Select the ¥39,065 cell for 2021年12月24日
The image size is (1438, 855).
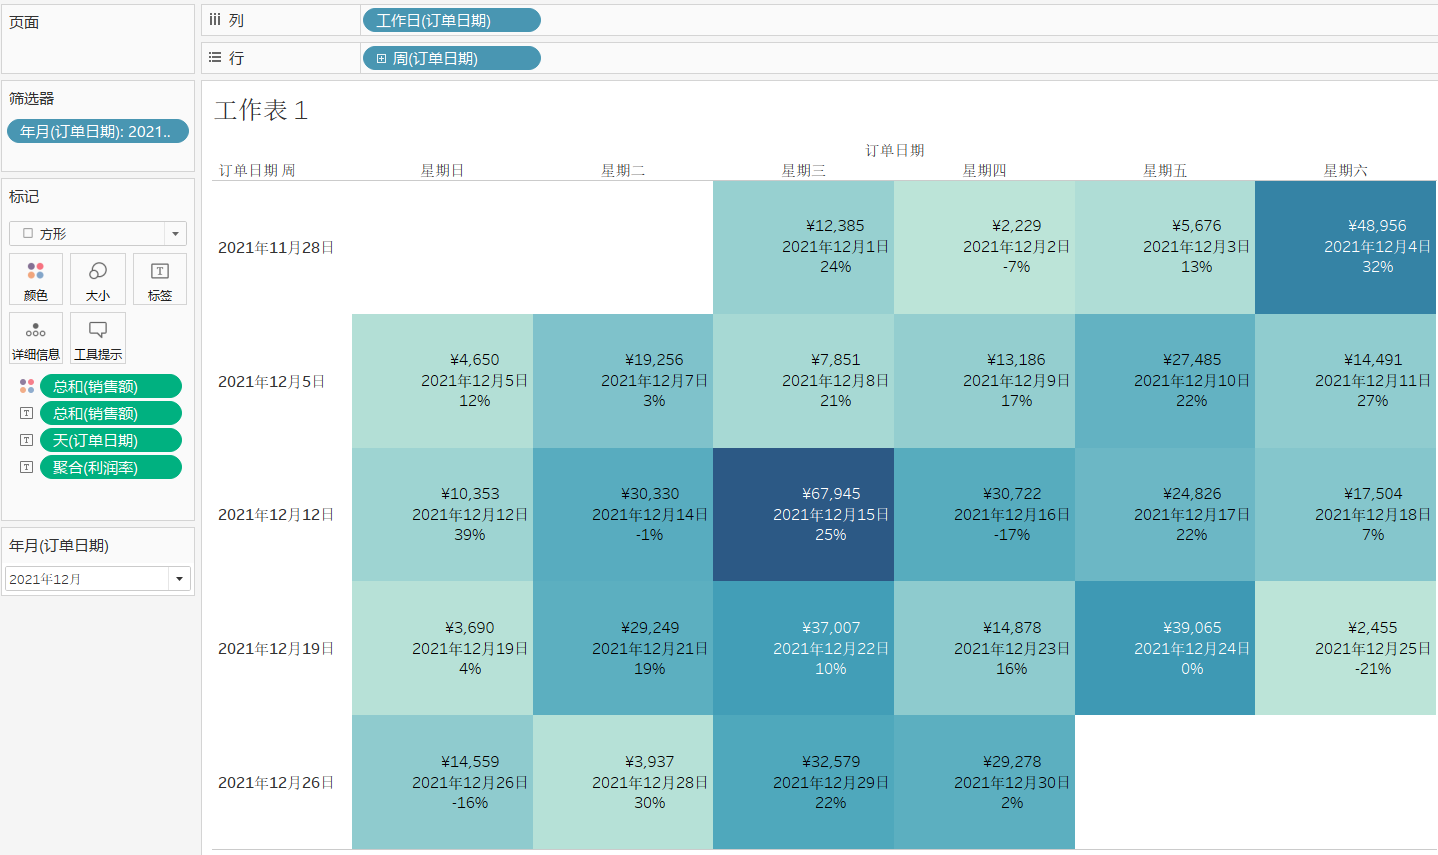pyautogui.click(x=1165, y=648)
